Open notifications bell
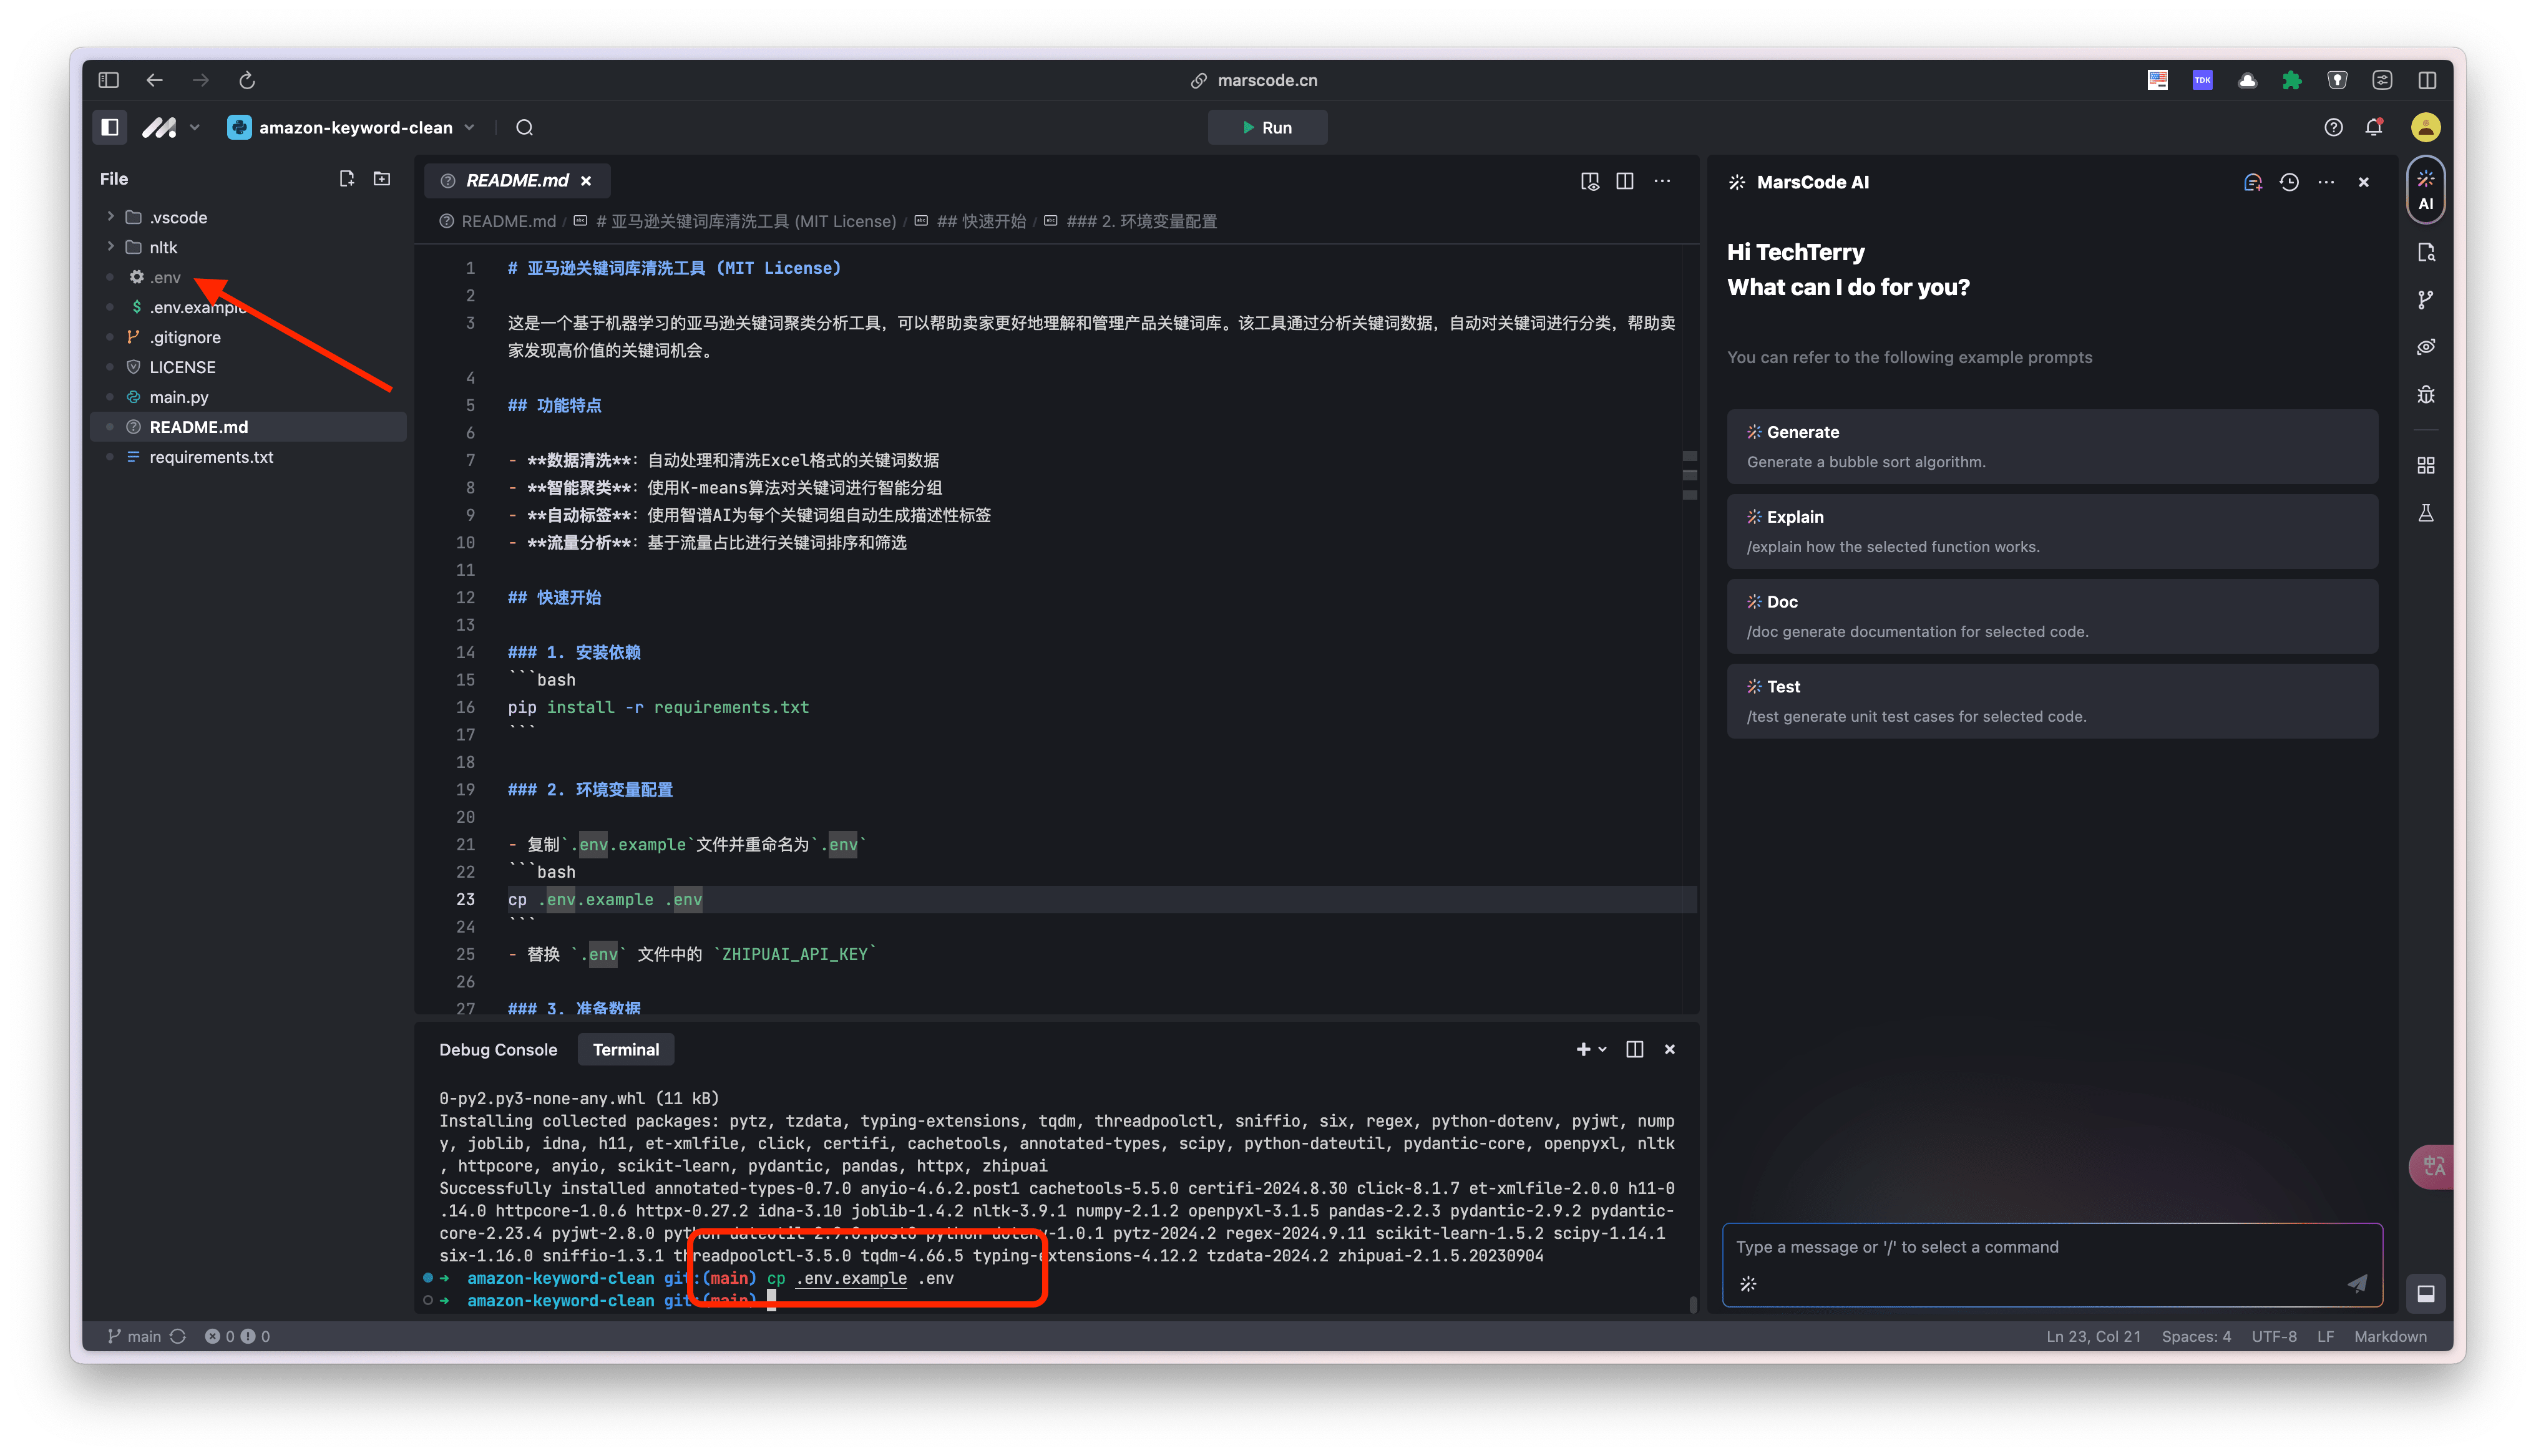Image resolution: width=2536 pixels, height=1456 pixels. (2374, 127)
